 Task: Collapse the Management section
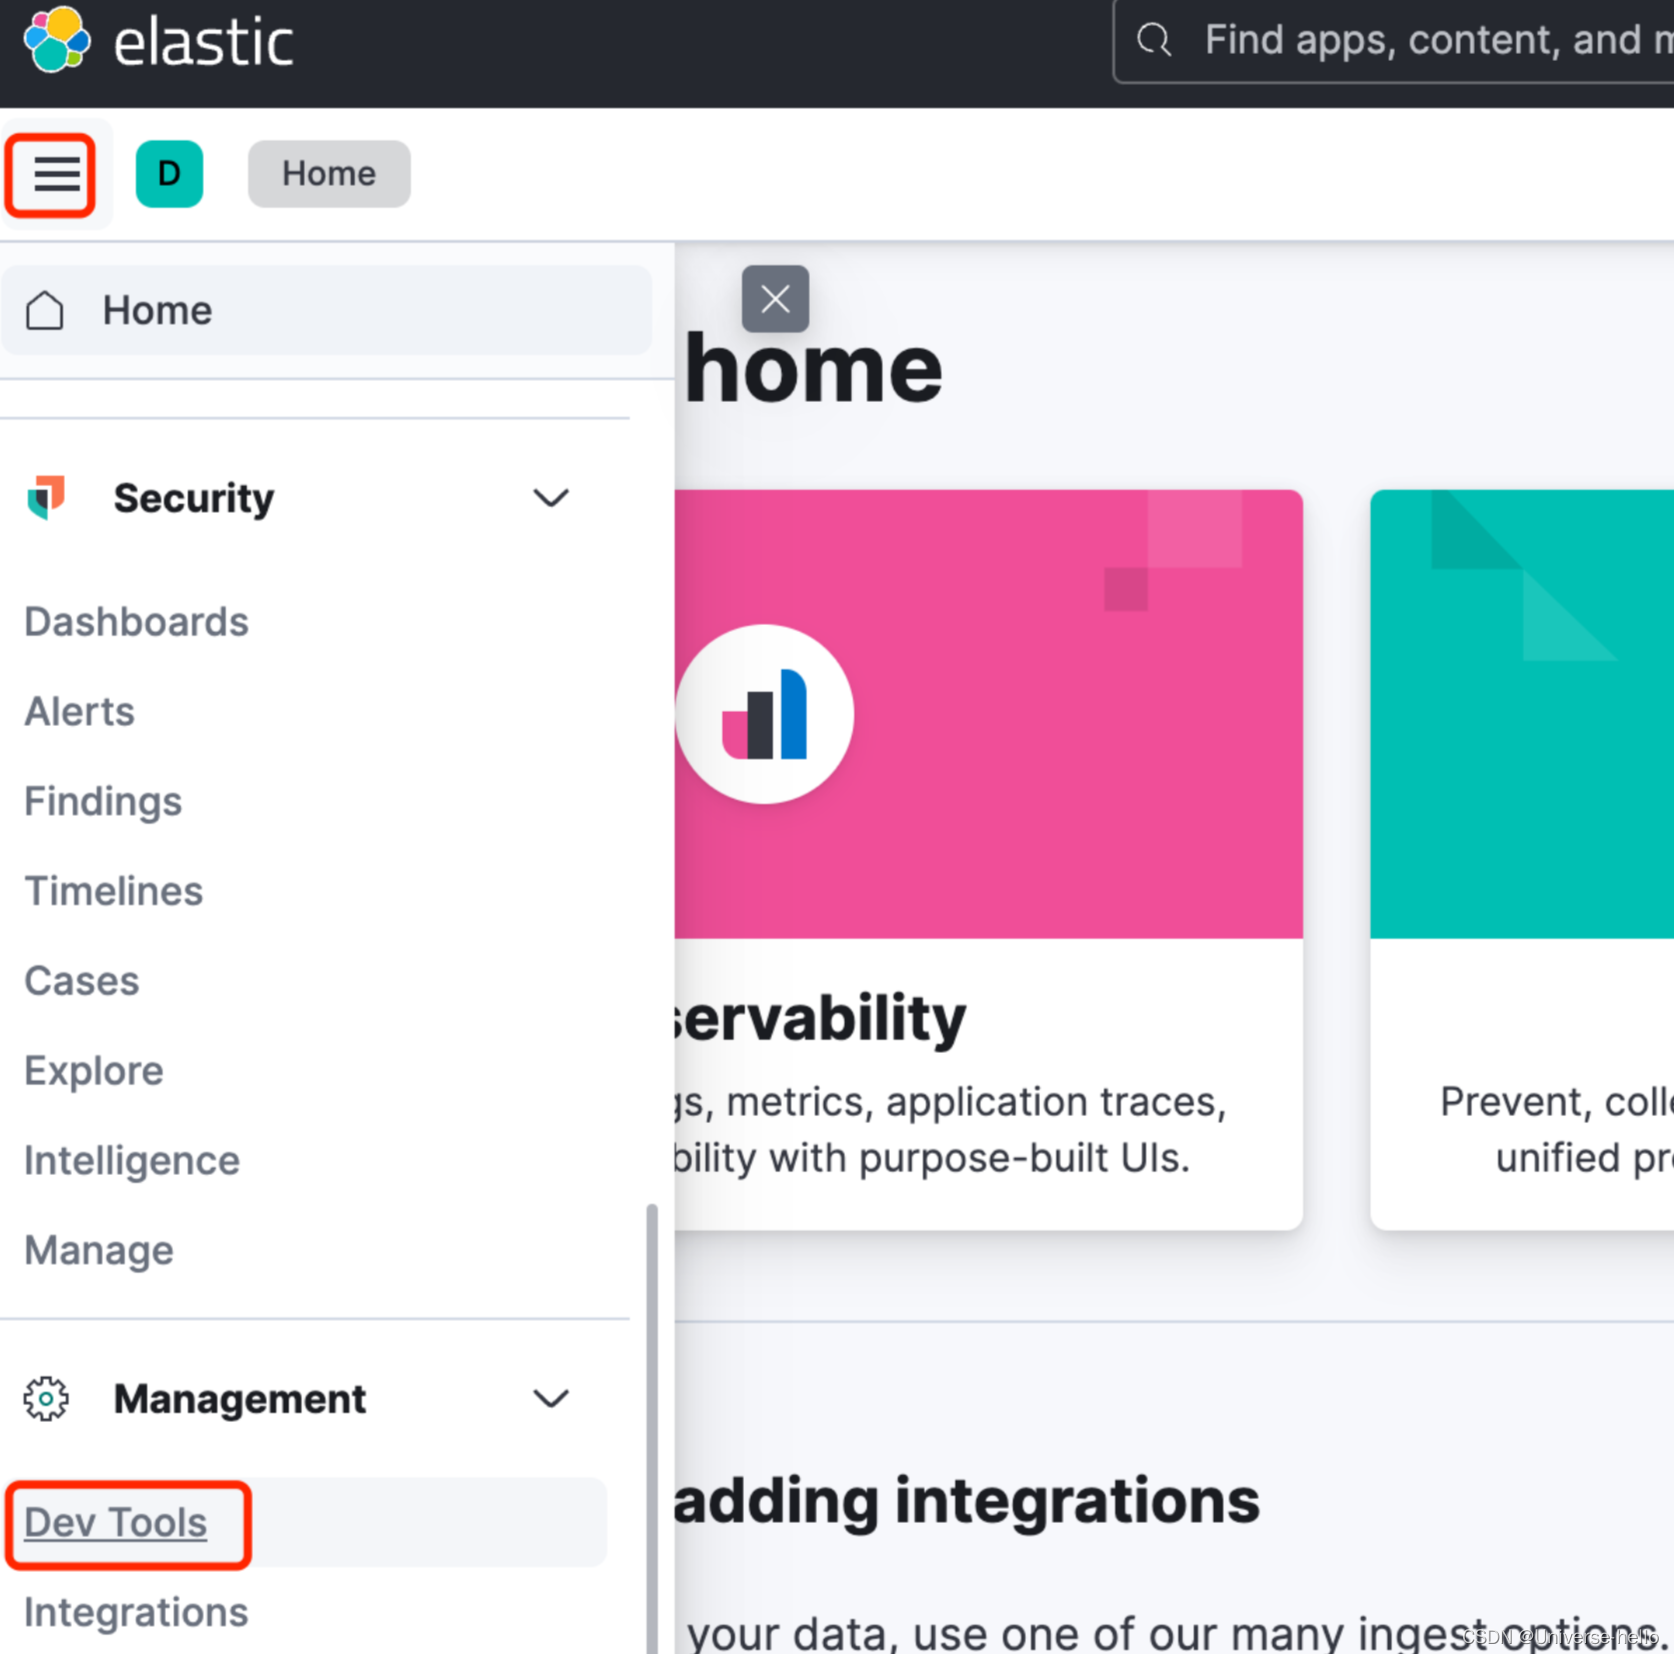coord(551,1399)
